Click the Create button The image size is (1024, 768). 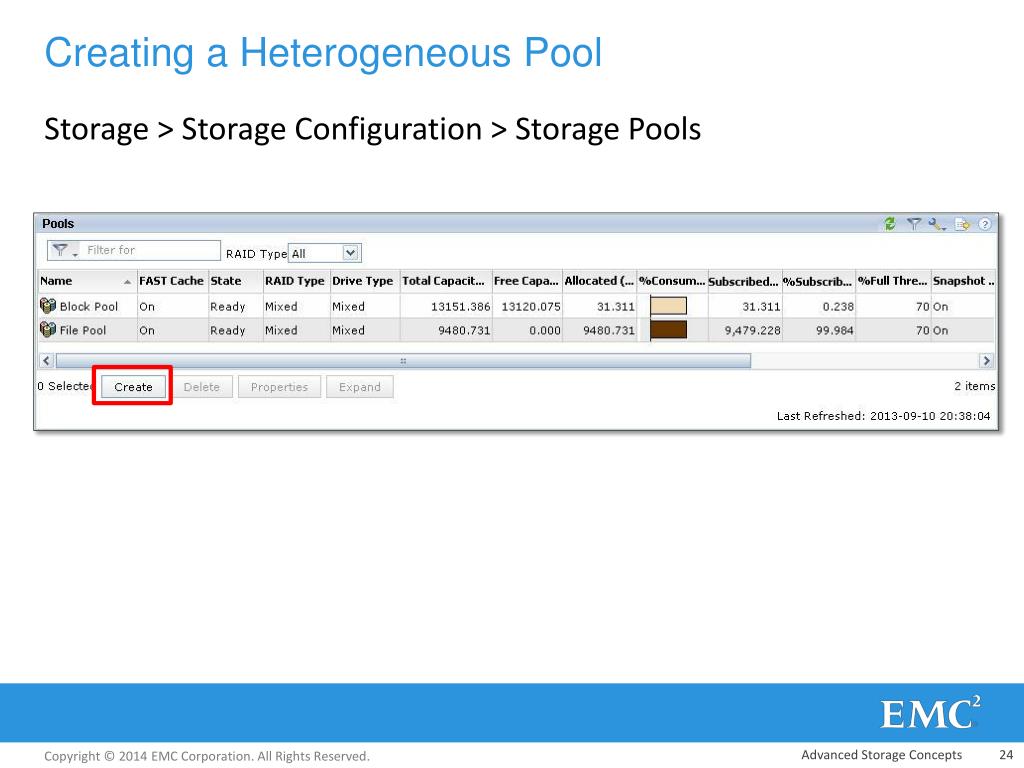(x=133, y=387)
